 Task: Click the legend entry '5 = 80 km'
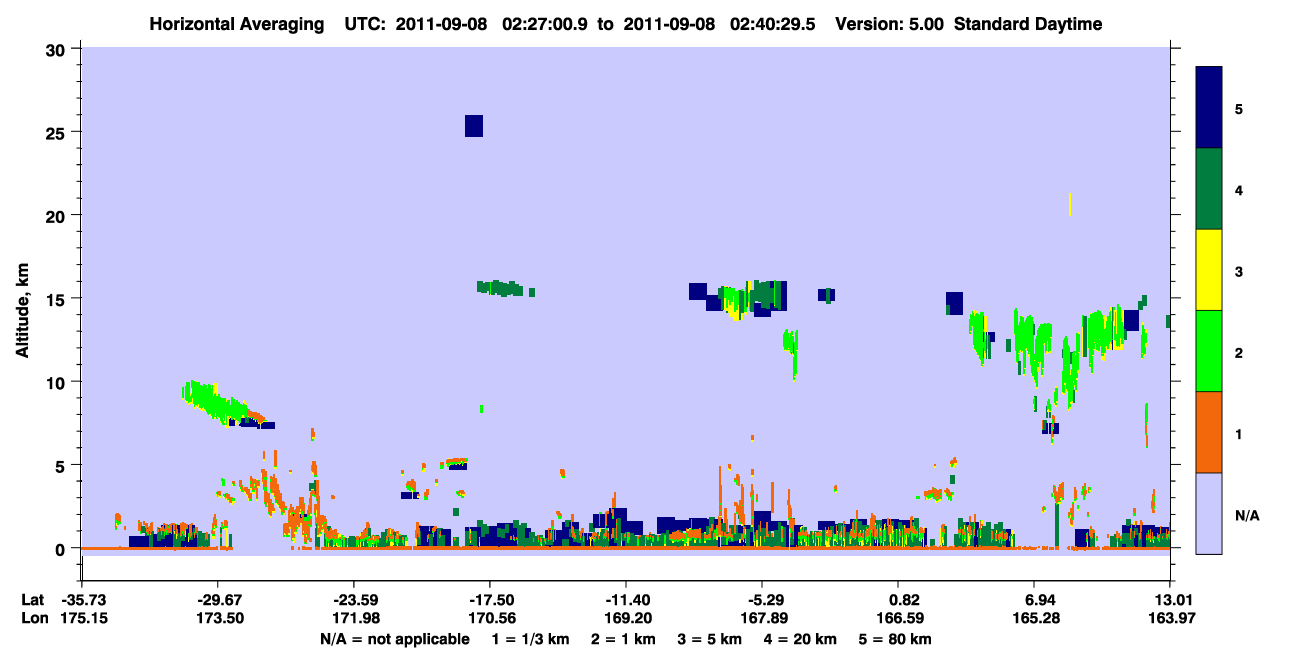897,639
